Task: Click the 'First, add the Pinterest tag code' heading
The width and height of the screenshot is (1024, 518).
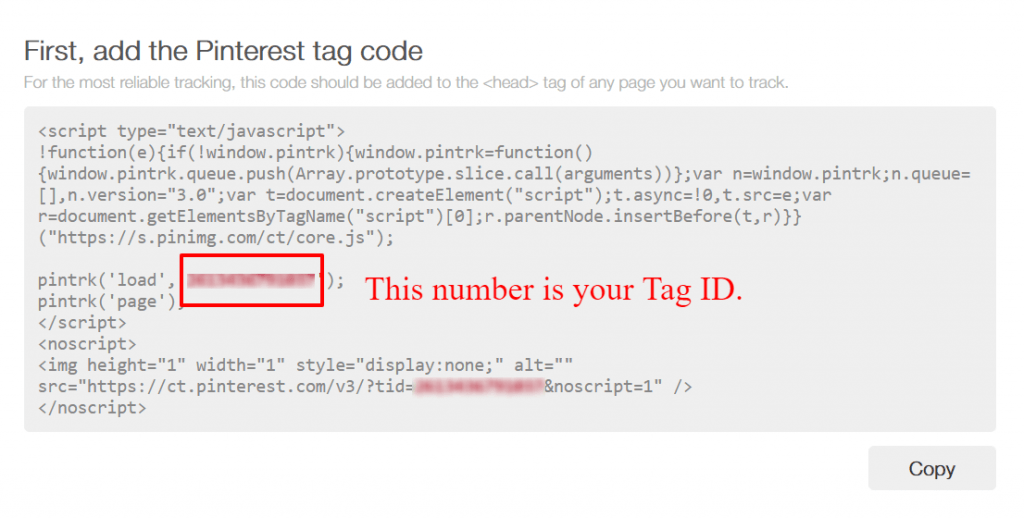Action: (223, 51)
